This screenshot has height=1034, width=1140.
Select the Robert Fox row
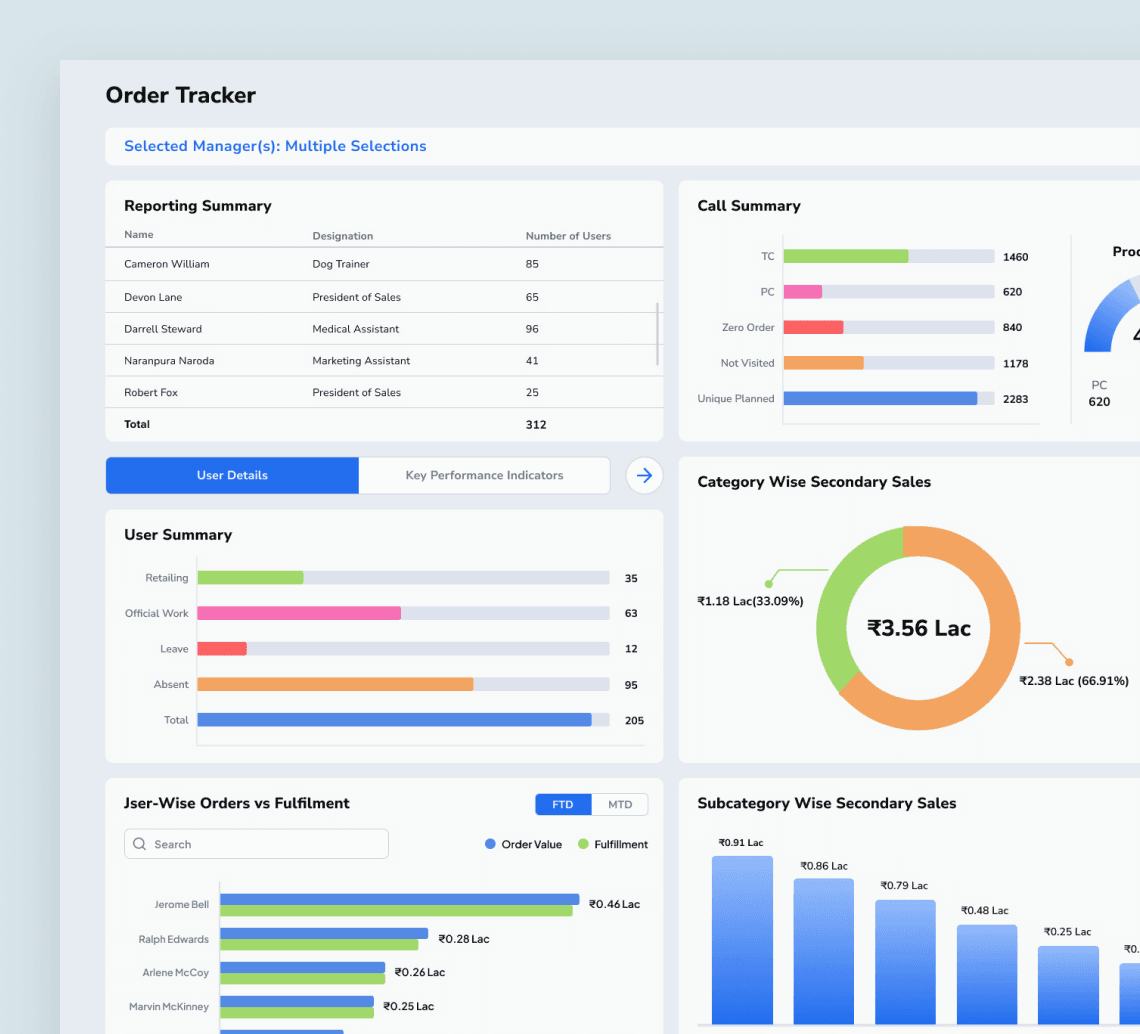[x=384, y=392]
